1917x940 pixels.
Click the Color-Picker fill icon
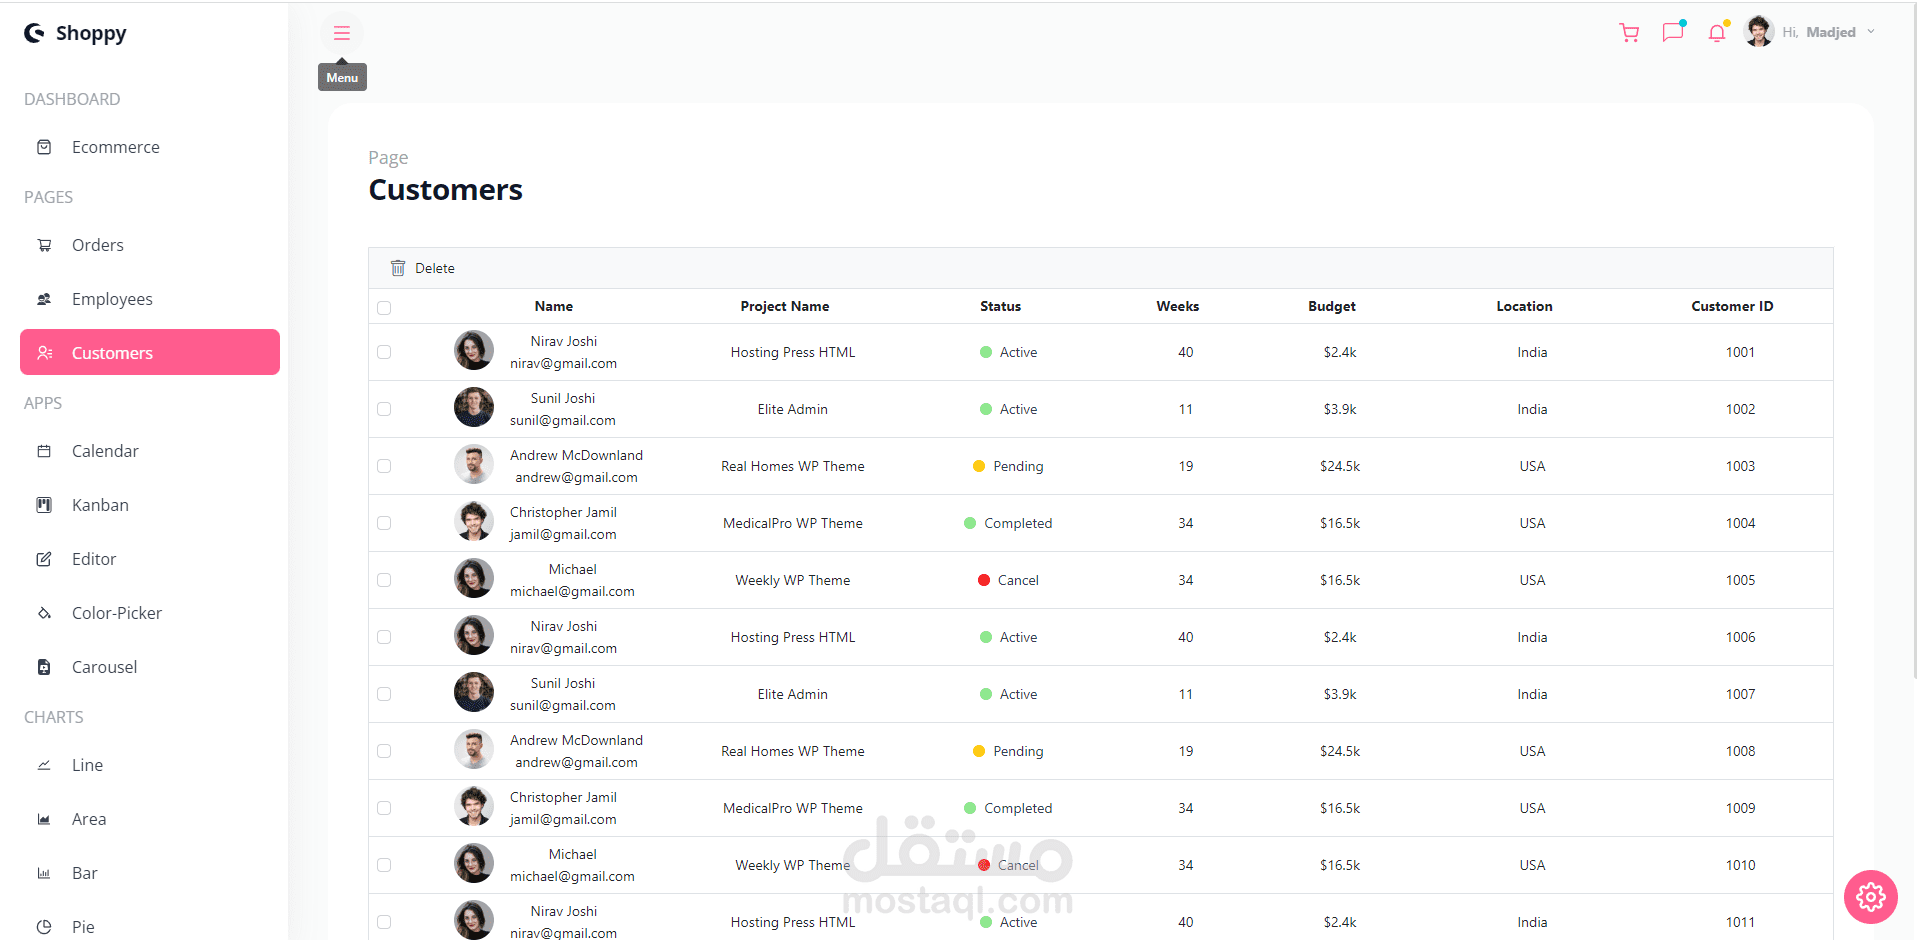(x=44, y=613)
